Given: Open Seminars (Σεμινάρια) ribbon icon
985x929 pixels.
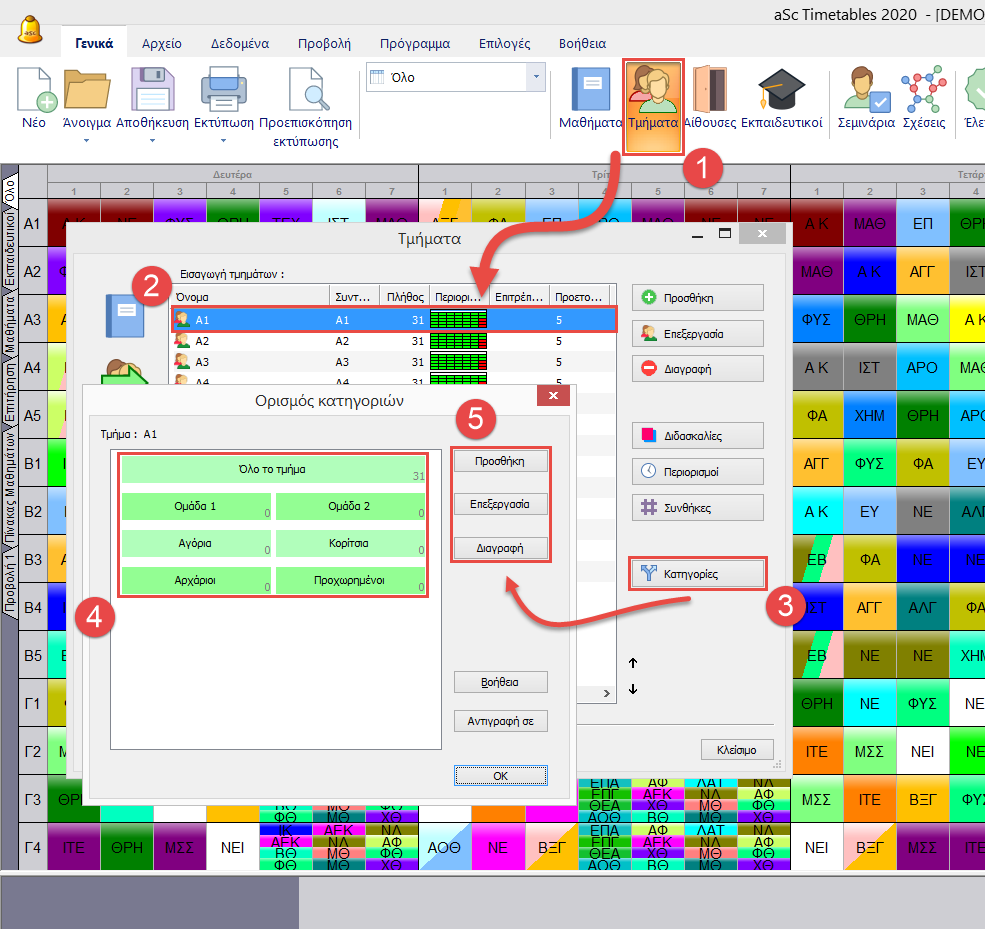Looking at the screenshot, I should pos(866,91).
